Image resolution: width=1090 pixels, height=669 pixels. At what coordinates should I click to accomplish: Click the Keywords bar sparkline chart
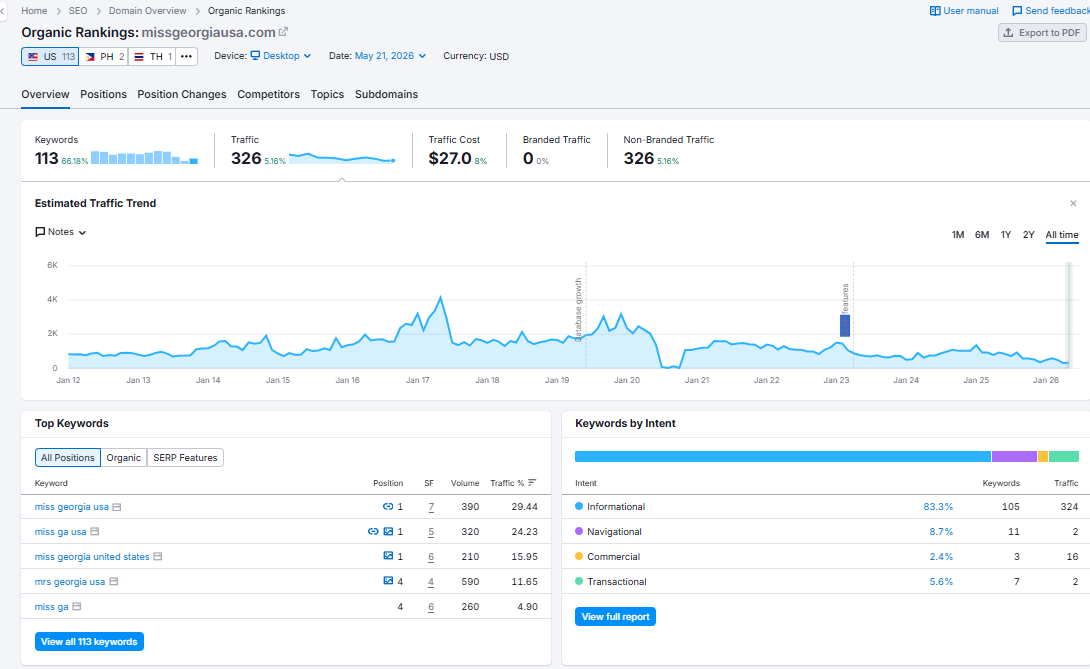click(145, 158)
